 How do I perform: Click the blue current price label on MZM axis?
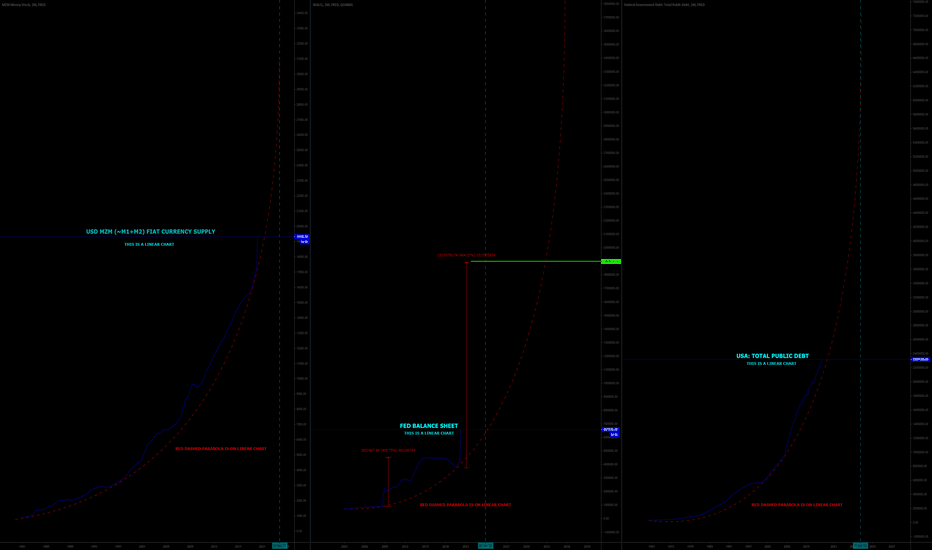click(x=302, y=237)
